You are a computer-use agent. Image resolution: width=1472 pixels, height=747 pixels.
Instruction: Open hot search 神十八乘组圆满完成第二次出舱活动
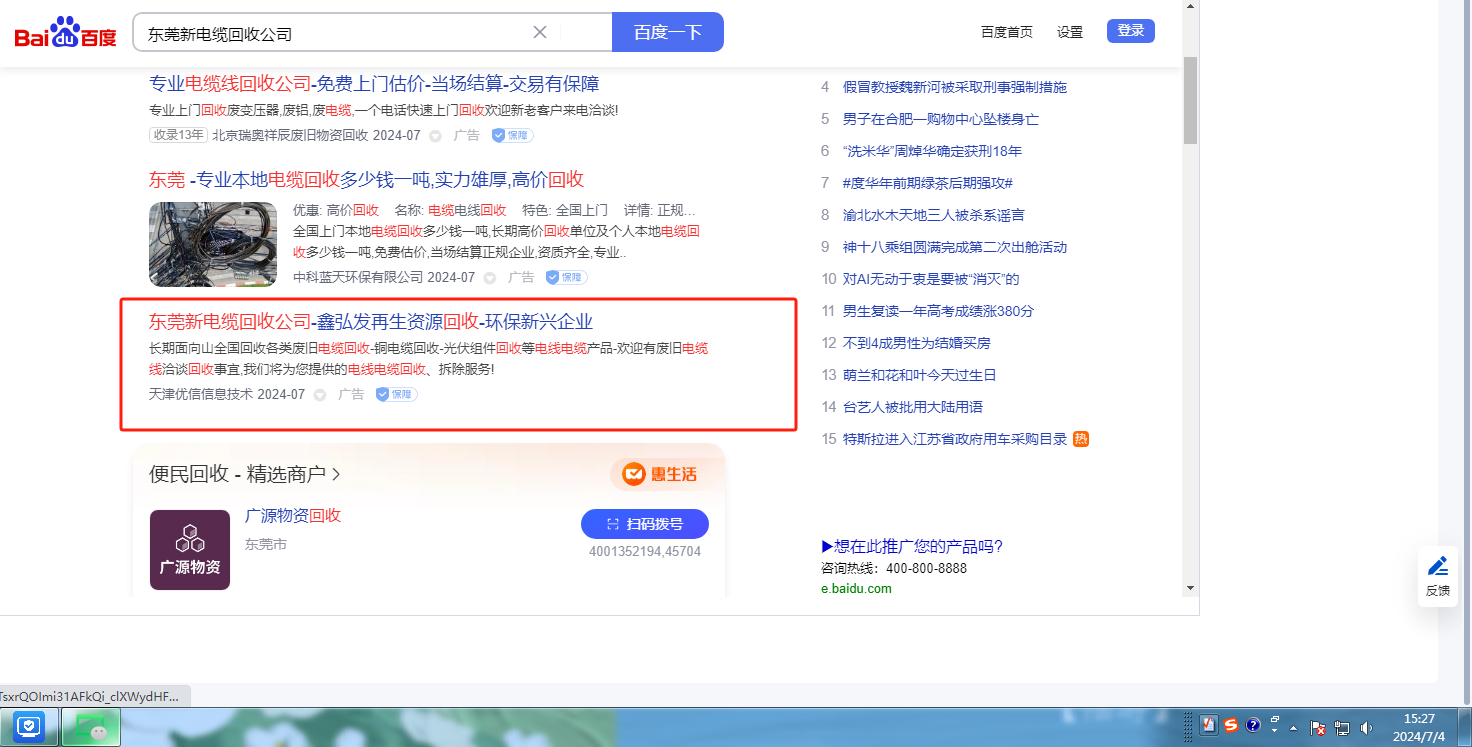[x=955, y=247]
